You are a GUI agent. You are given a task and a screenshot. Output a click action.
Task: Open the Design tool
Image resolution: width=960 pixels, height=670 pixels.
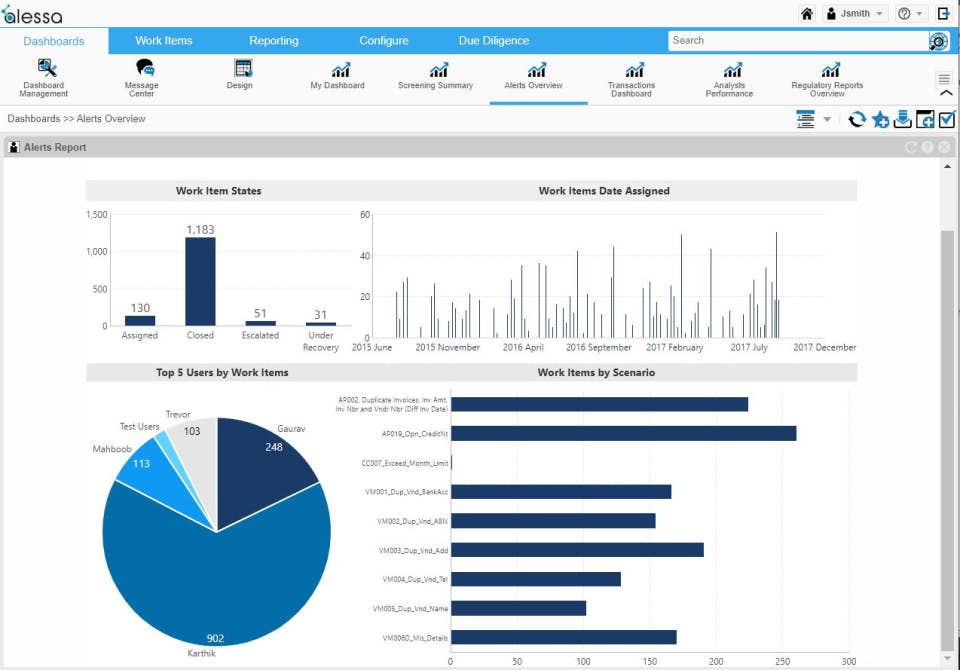[x=239, y=75]
